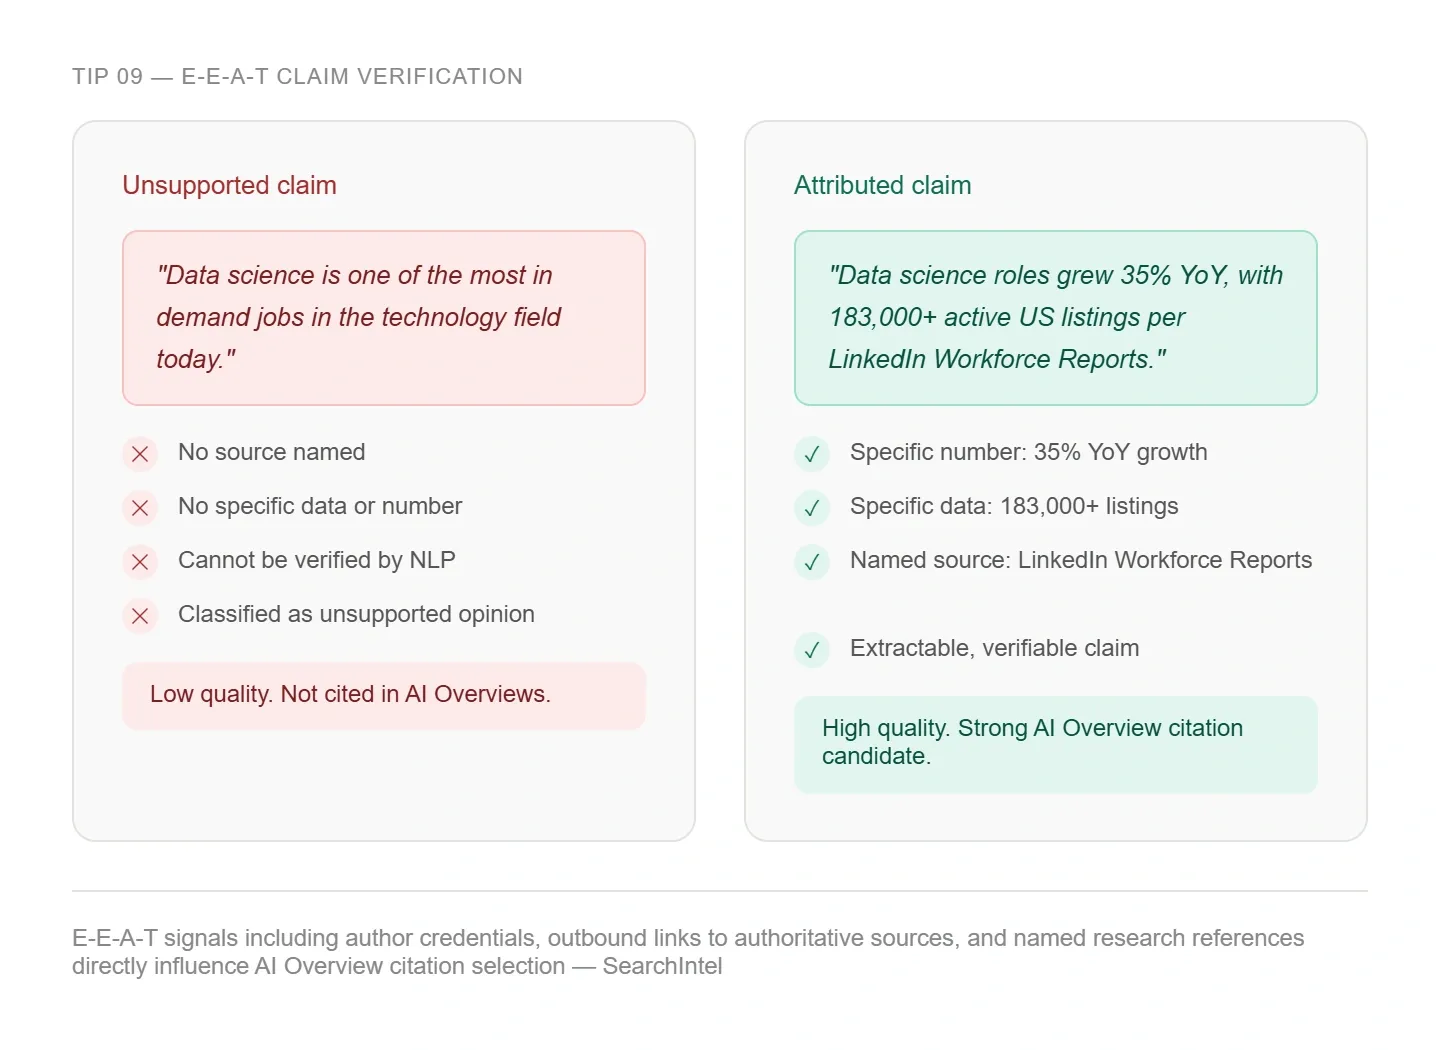
Task: Click the checkmark beside "Specific number: 35% YoY growth"
Action: [x=812, y=454]
